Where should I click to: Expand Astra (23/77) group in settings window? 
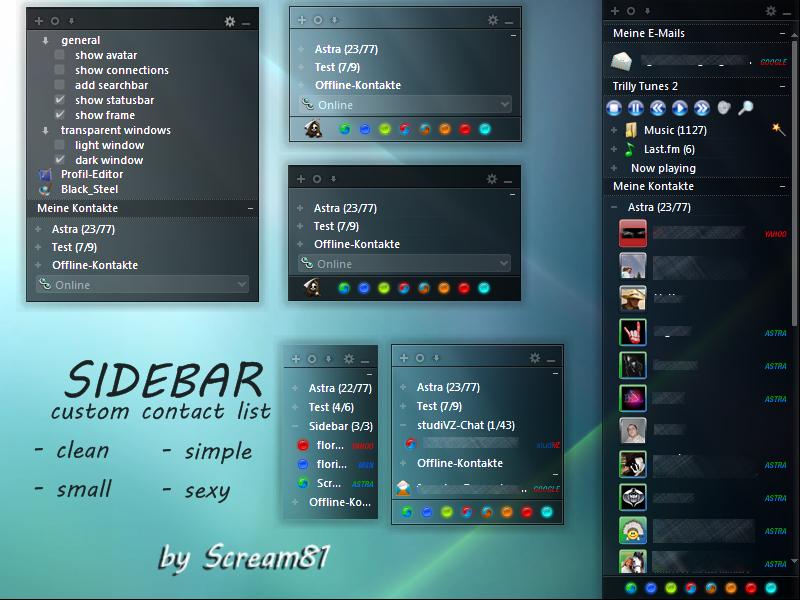(38, 229)
